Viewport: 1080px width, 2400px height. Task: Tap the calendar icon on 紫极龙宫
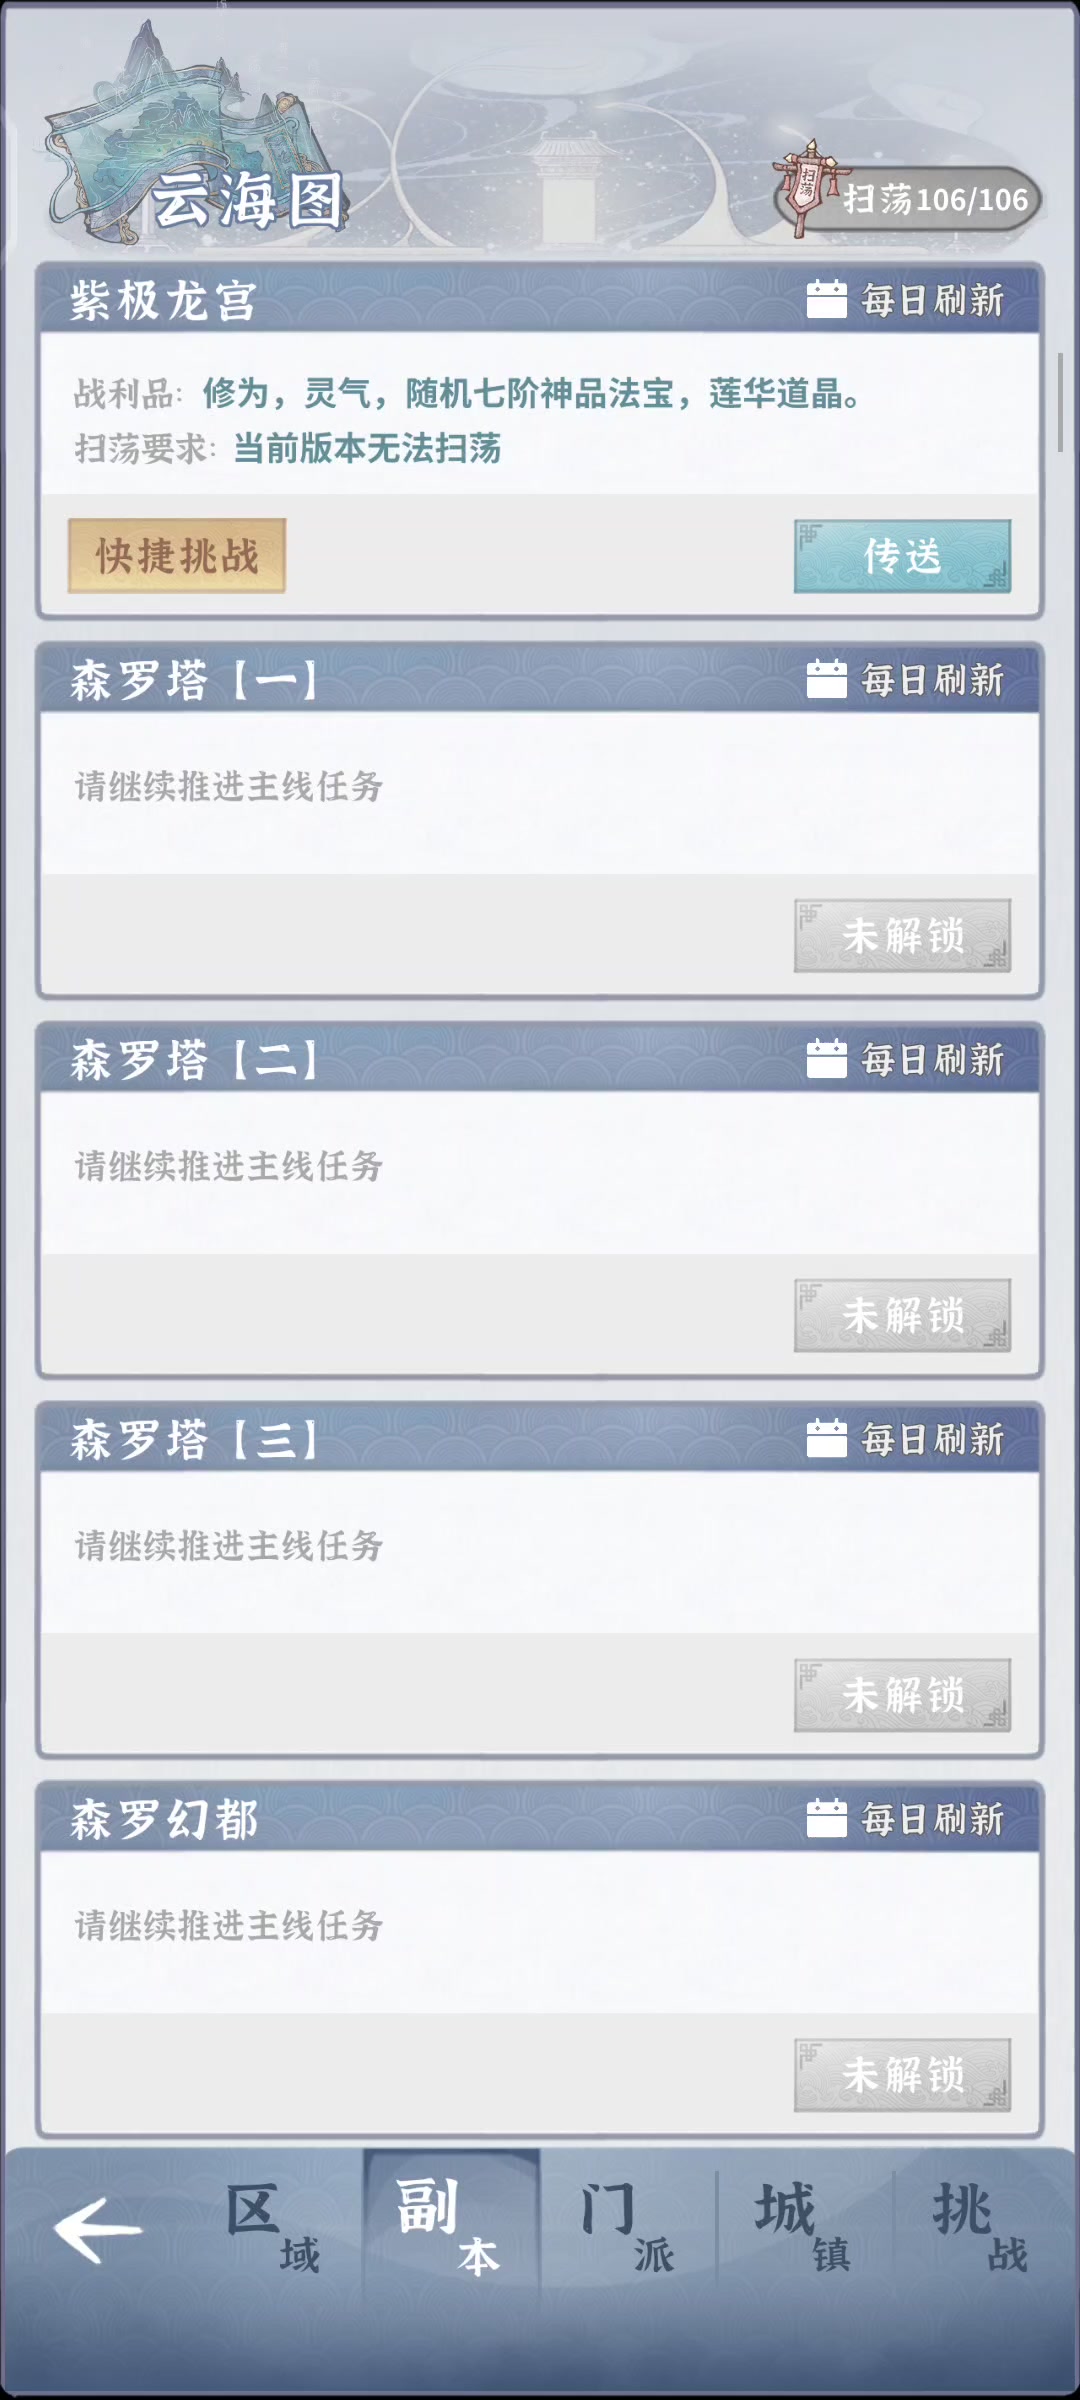(x=826, y=299)
